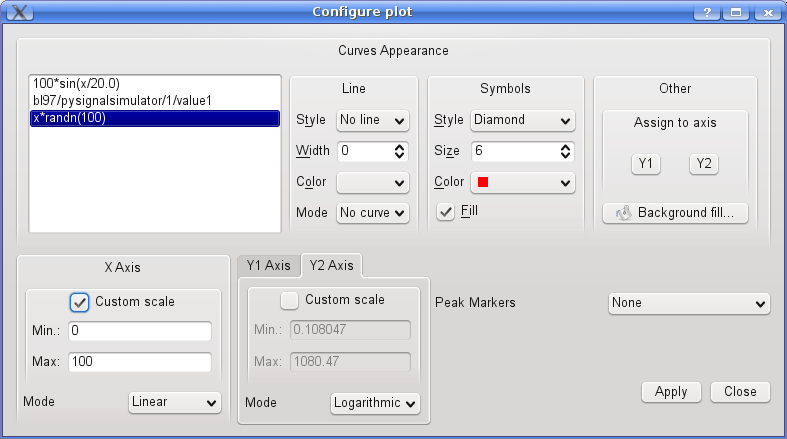Open the red symbol Color picker

click(x=523, y=183)
